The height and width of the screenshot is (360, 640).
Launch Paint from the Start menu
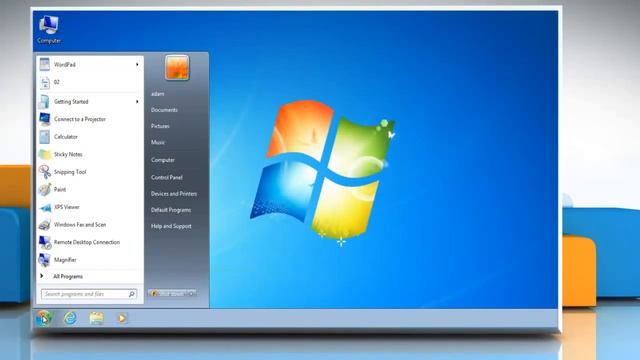coord(90,189)
